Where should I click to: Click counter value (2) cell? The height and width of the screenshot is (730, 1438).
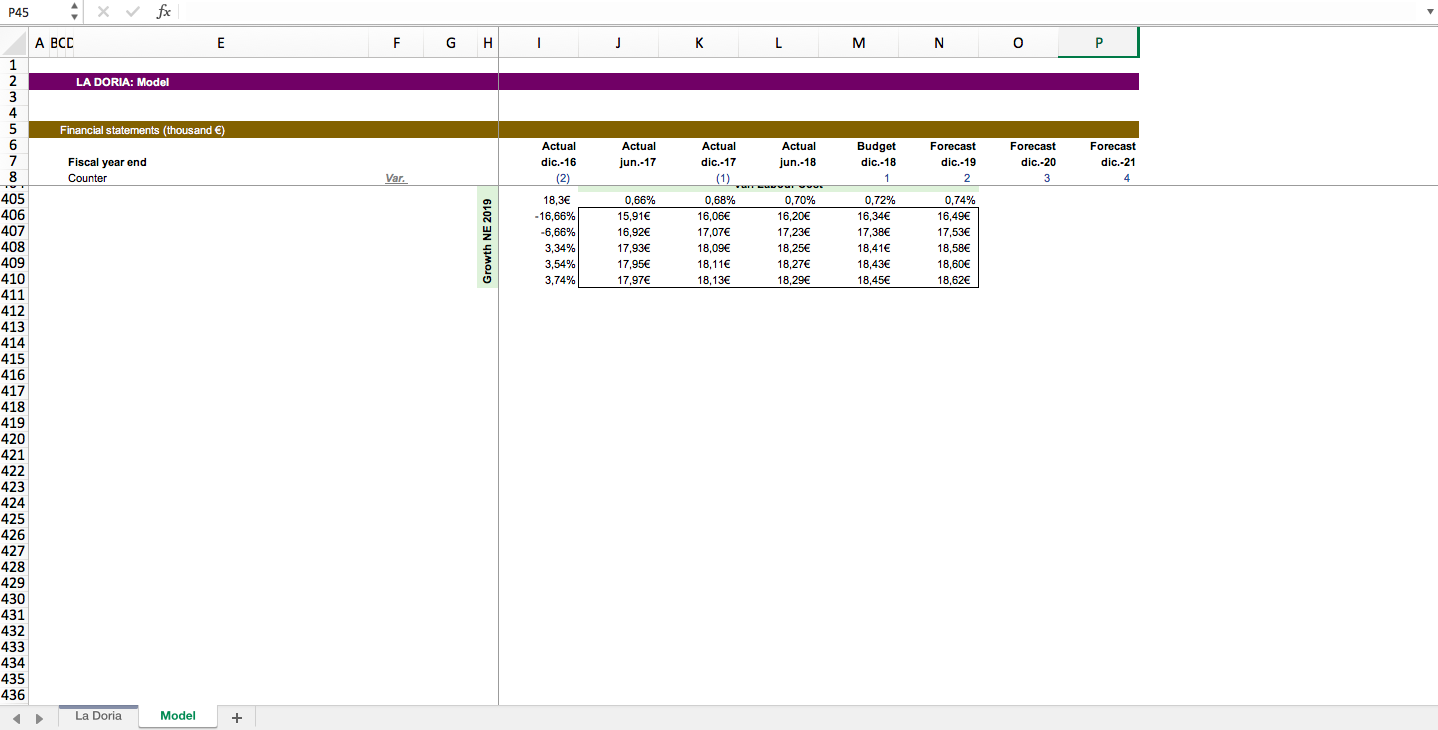pyautogui.click(x=563, y=178)
